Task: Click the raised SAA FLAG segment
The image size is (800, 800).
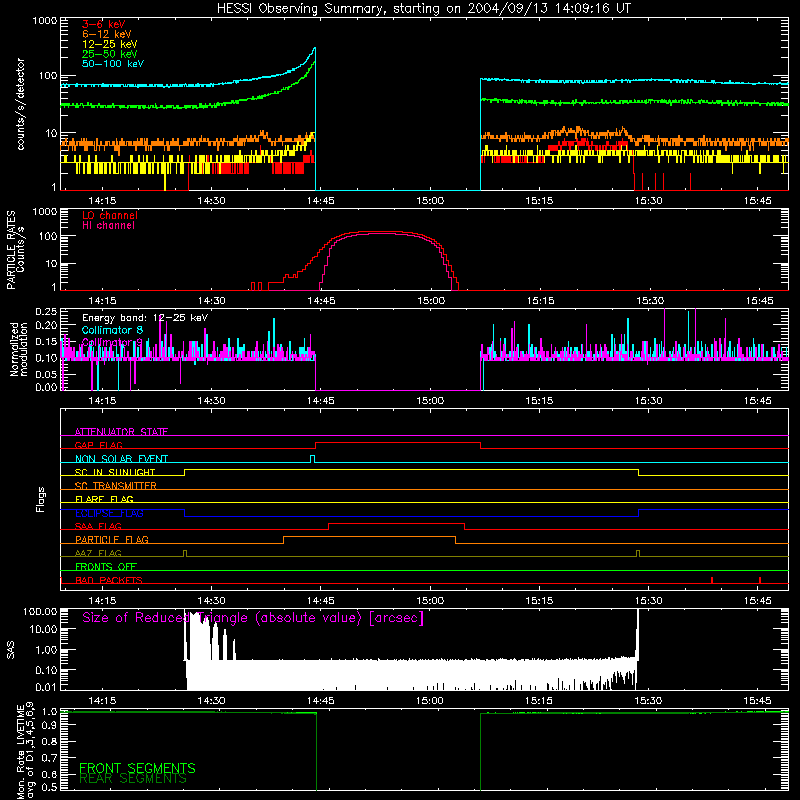Action: click(396, 523)
